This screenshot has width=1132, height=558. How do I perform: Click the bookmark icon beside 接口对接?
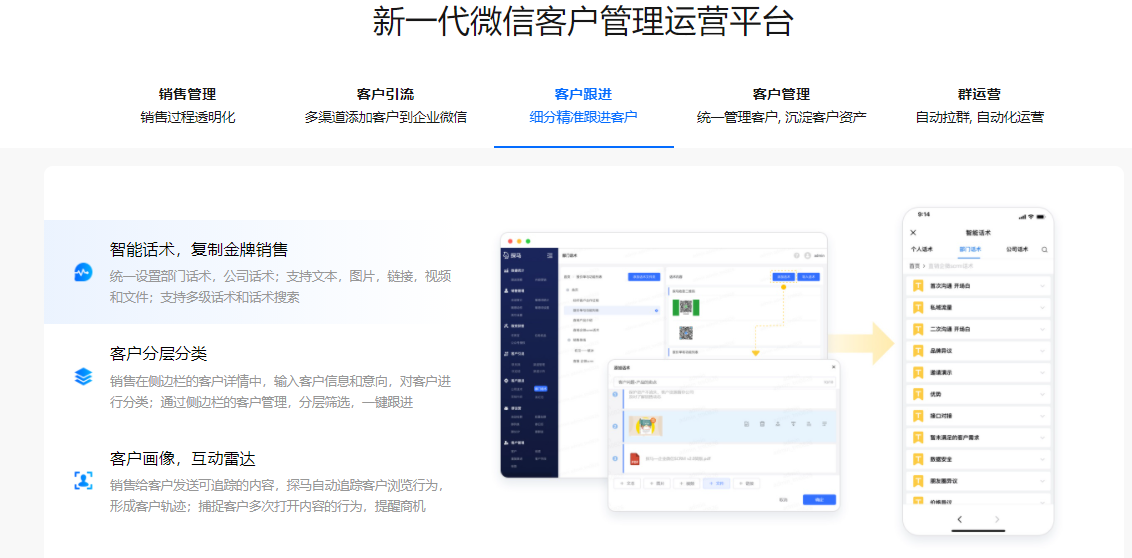(918, 416)
